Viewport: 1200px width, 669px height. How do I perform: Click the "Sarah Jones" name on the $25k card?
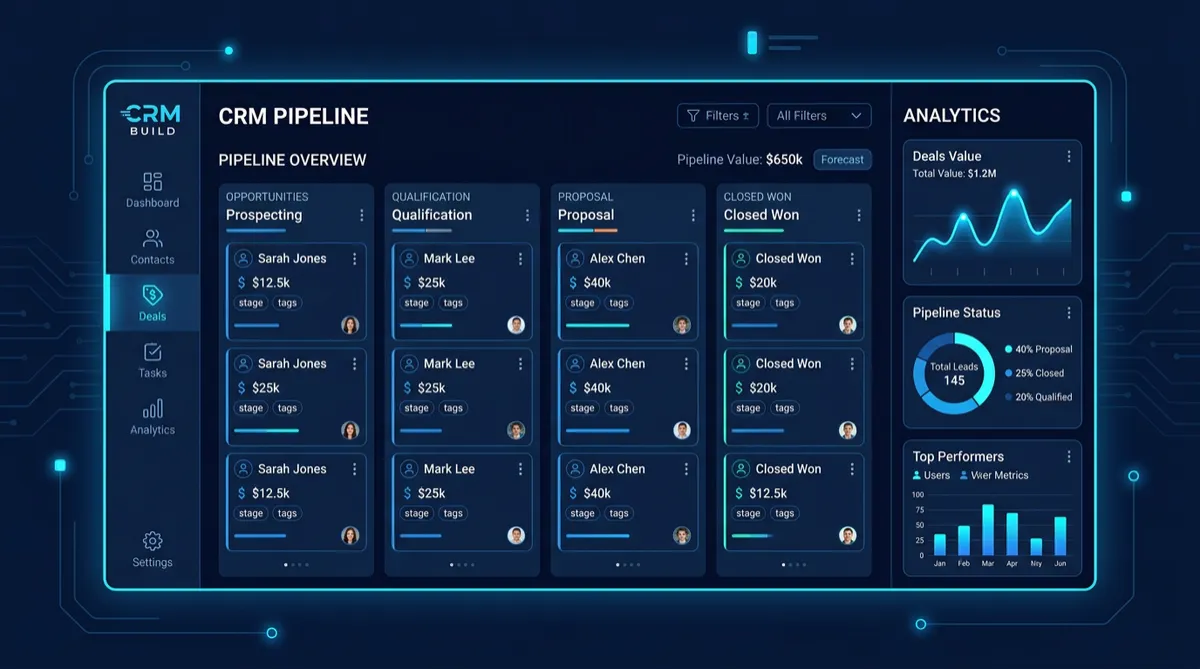[x=292, y=364]
